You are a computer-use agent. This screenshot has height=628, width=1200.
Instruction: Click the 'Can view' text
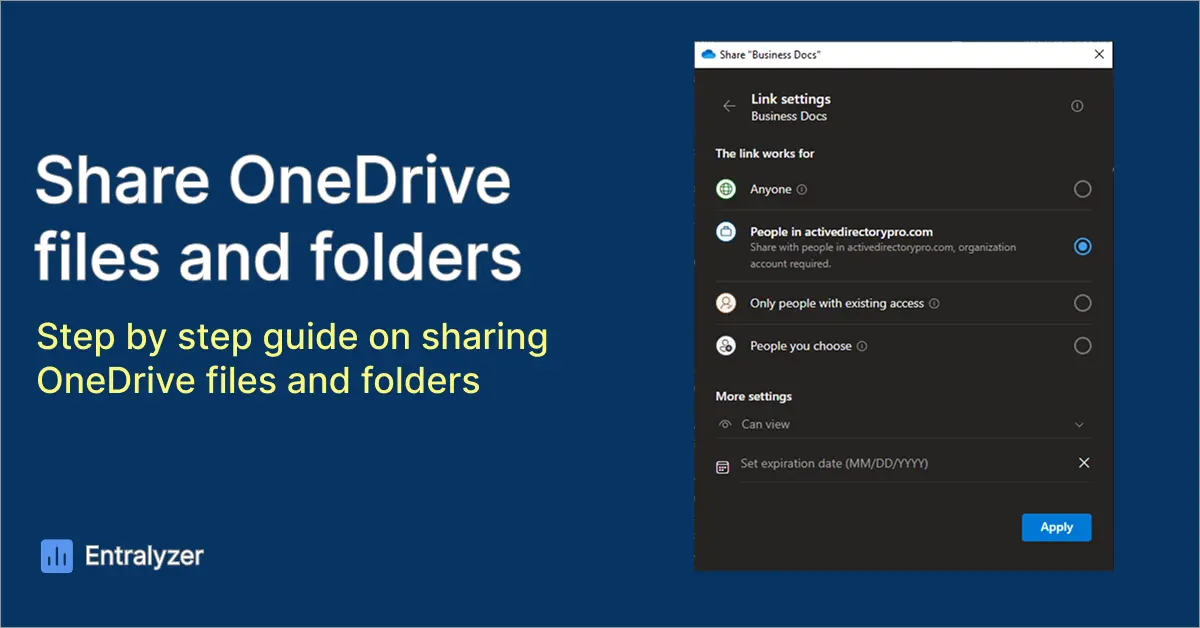[765, 424]
